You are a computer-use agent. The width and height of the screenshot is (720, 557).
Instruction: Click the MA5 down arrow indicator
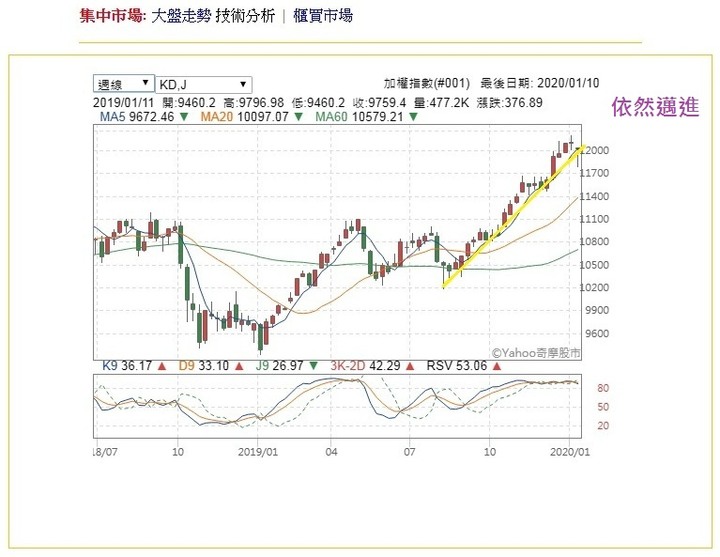pyautogui.click(x=184, y=117)
